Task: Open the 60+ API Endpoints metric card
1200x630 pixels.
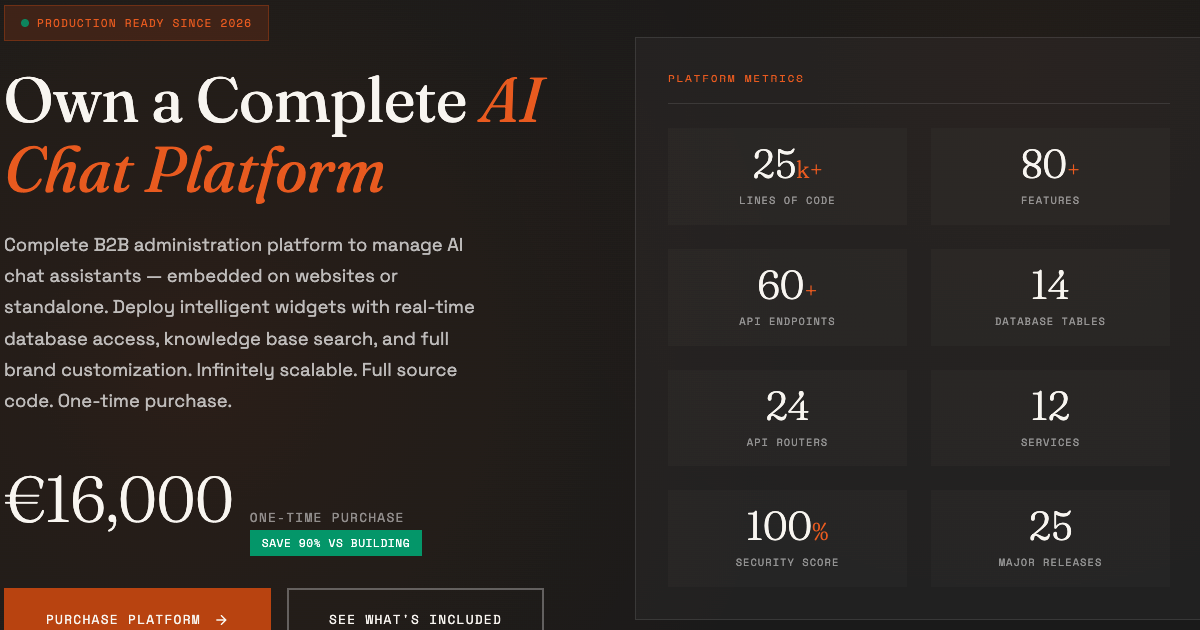Action: (x=787, y=297)
